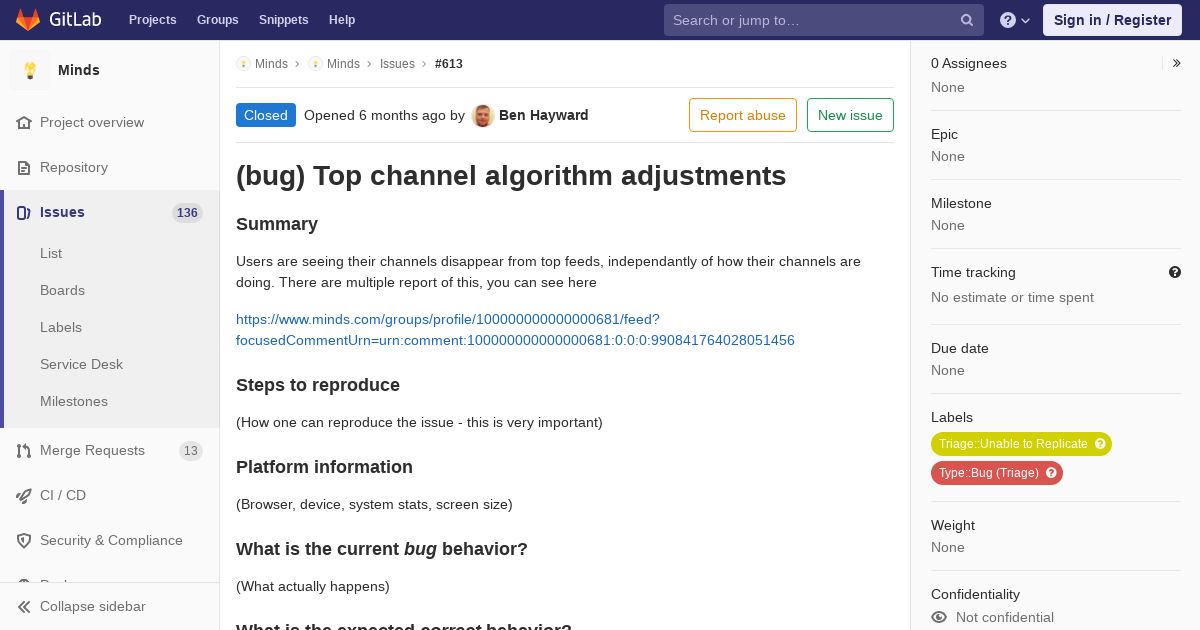Image resolution: width=1200 pixels, height=630 pixels.
Task: Open the Projects menu in the top bar
Action: tap(152, 20)
